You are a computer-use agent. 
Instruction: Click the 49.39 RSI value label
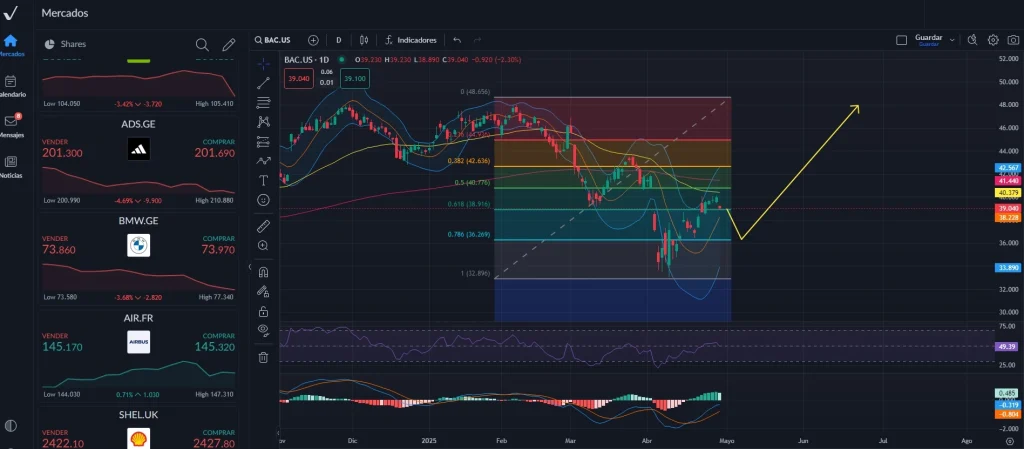pos(1007,347)
